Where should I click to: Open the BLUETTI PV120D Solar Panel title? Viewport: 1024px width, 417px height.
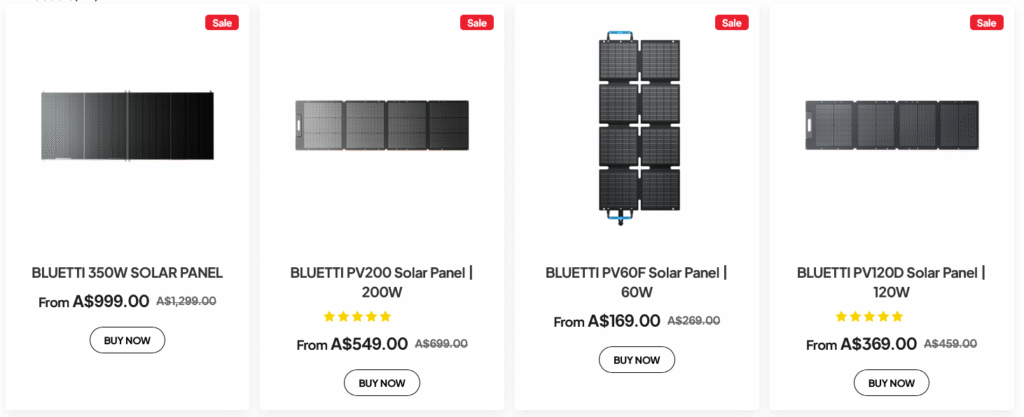[891, 282]
